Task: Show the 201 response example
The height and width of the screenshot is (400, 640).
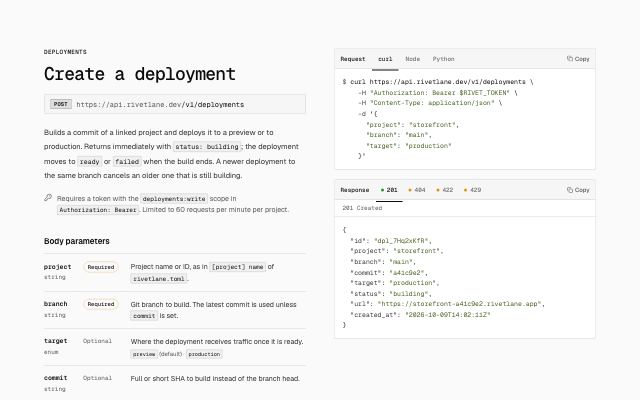Action: (389, 190)
